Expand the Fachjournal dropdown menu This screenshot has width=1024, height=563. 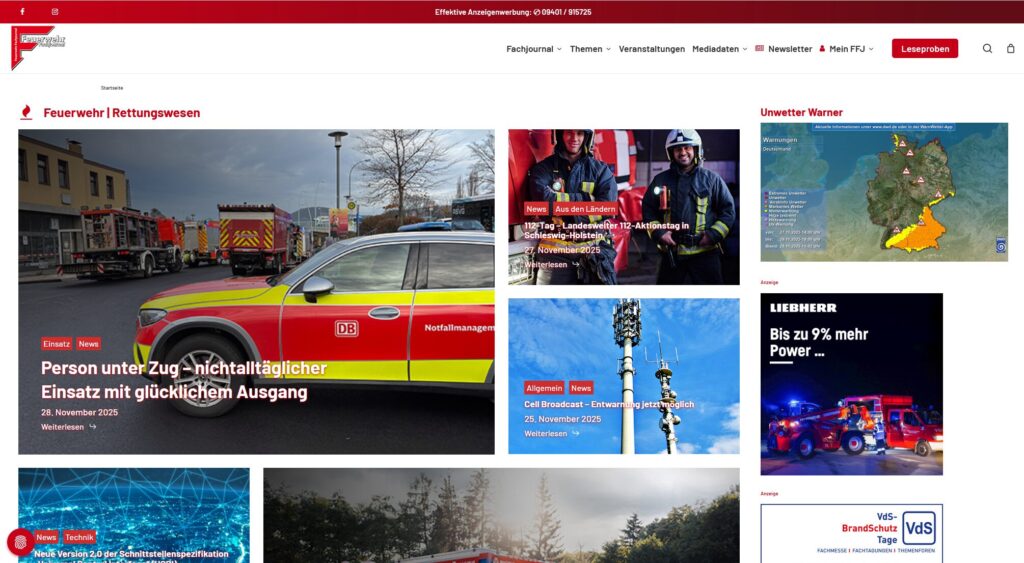coord(533,49)
